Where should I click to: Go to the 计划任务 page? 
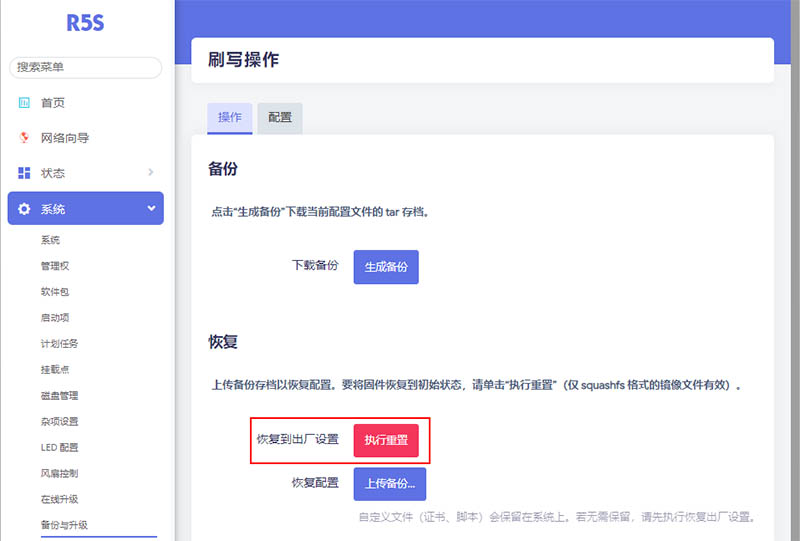(59, 344)
